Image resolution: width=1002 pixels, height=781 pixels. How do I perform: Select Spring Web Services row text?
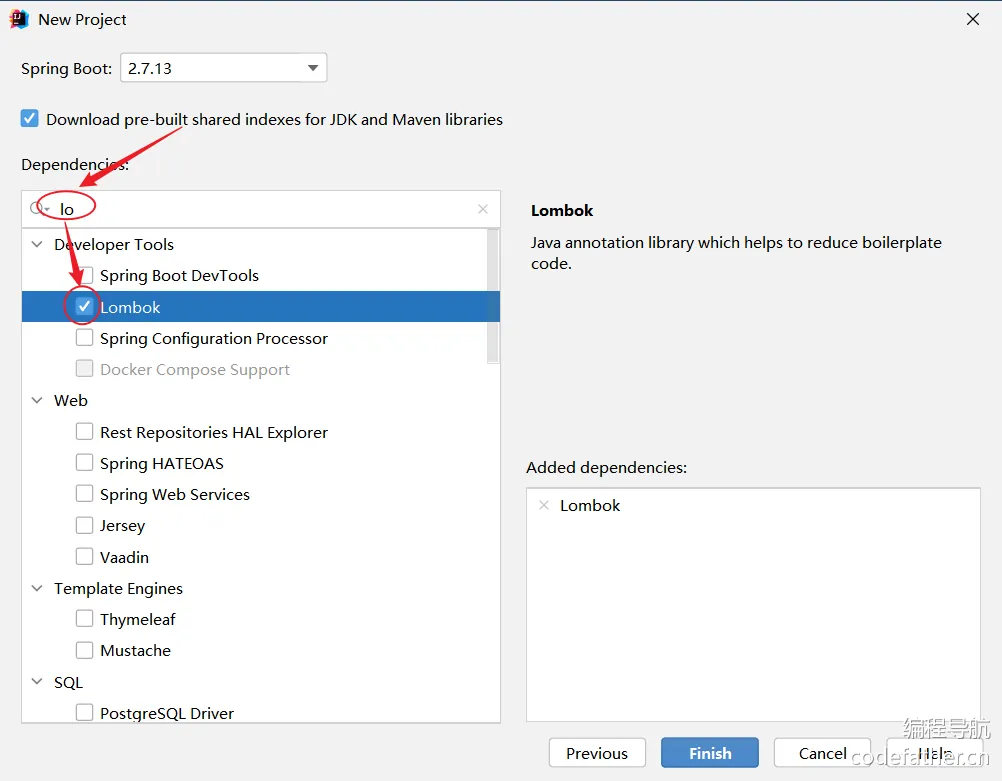[175, 495]
